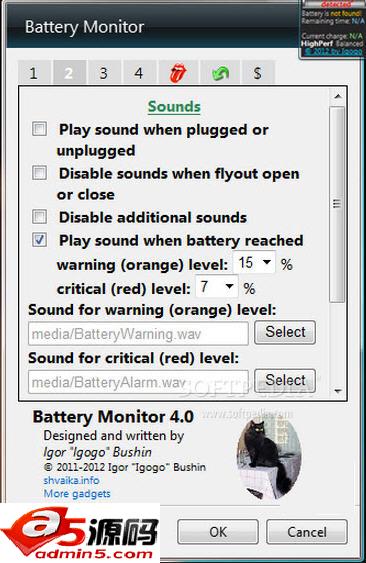Open the green refresh arrow tab

pos(220,73)
